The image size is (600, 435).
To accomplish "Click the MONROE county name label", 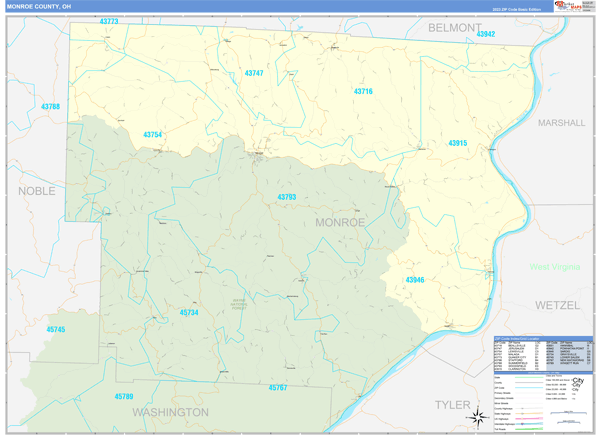I will [340, 221].
